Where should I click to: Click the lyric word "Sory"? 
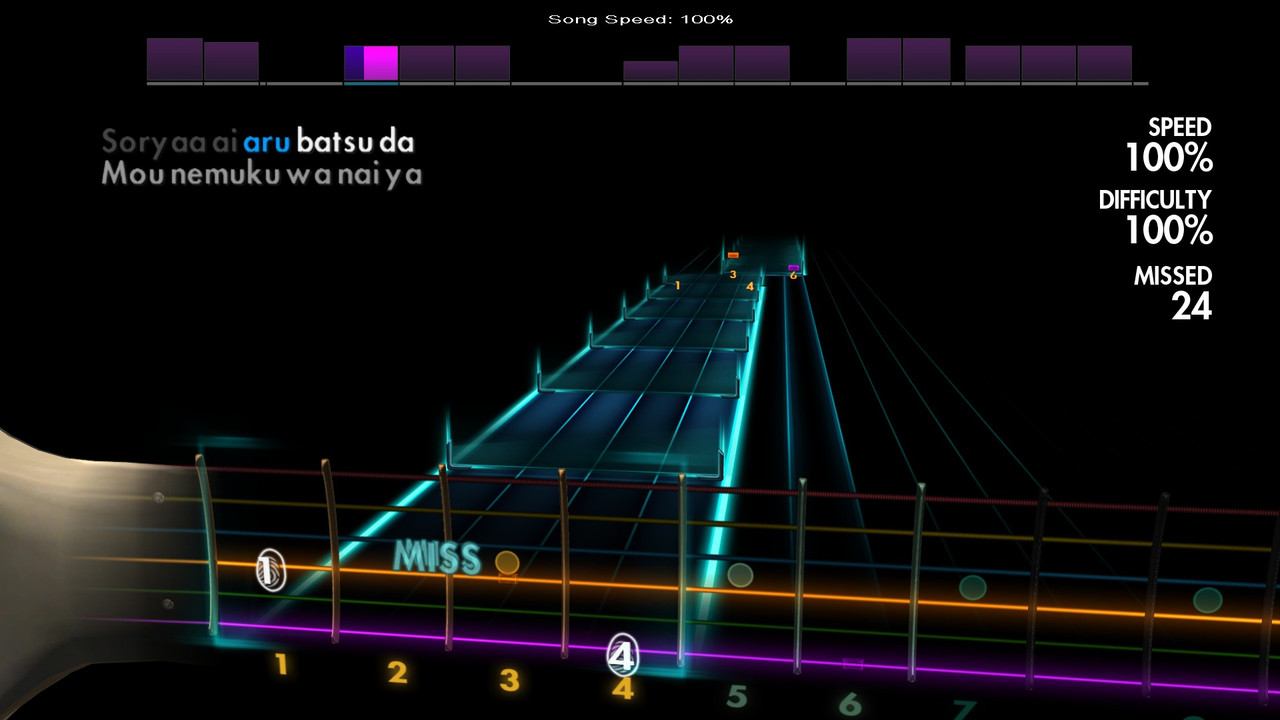tap(133, 142)
